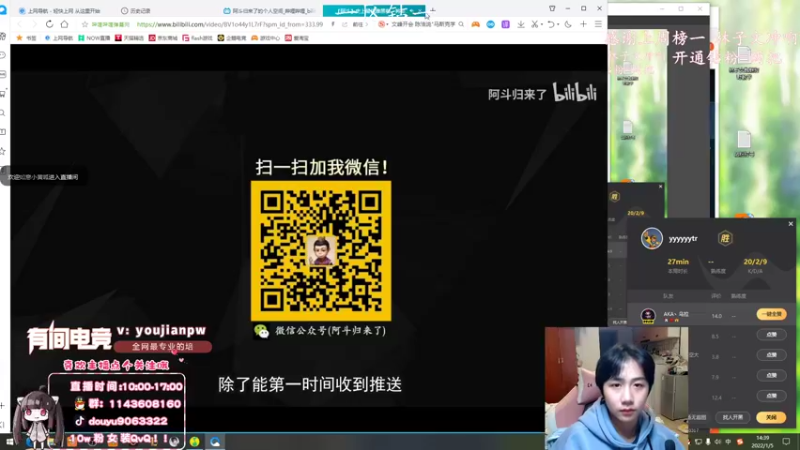The image size is (800, 450).
Task: Click the volume icon in system tray
Action: pos(718,441)
